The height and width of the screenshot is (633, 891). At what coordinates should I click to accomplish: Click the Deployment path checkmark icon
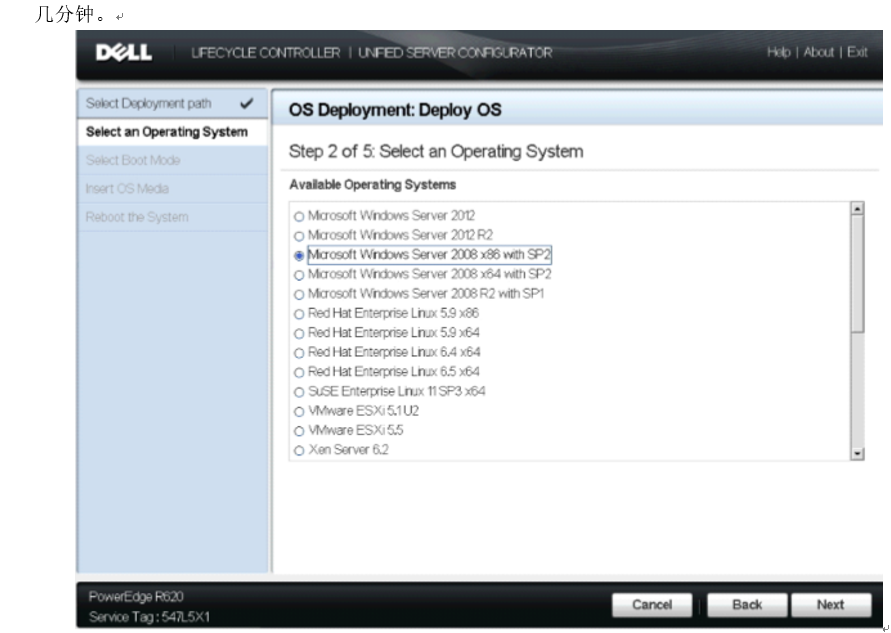(x=247, y=103)
